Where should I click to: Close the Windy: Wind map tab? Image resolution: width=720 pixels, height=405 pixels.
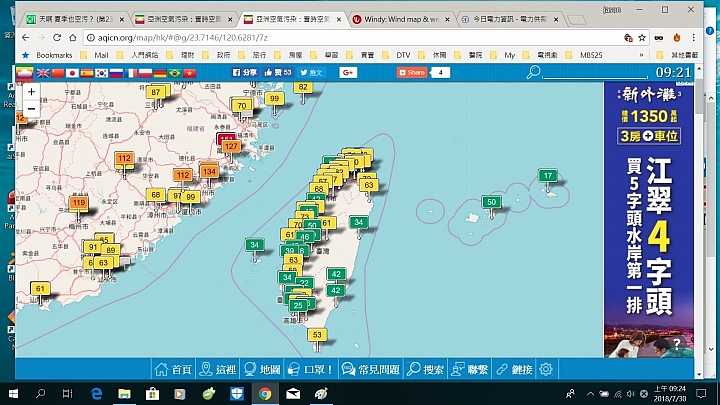(x=447, y=20)
